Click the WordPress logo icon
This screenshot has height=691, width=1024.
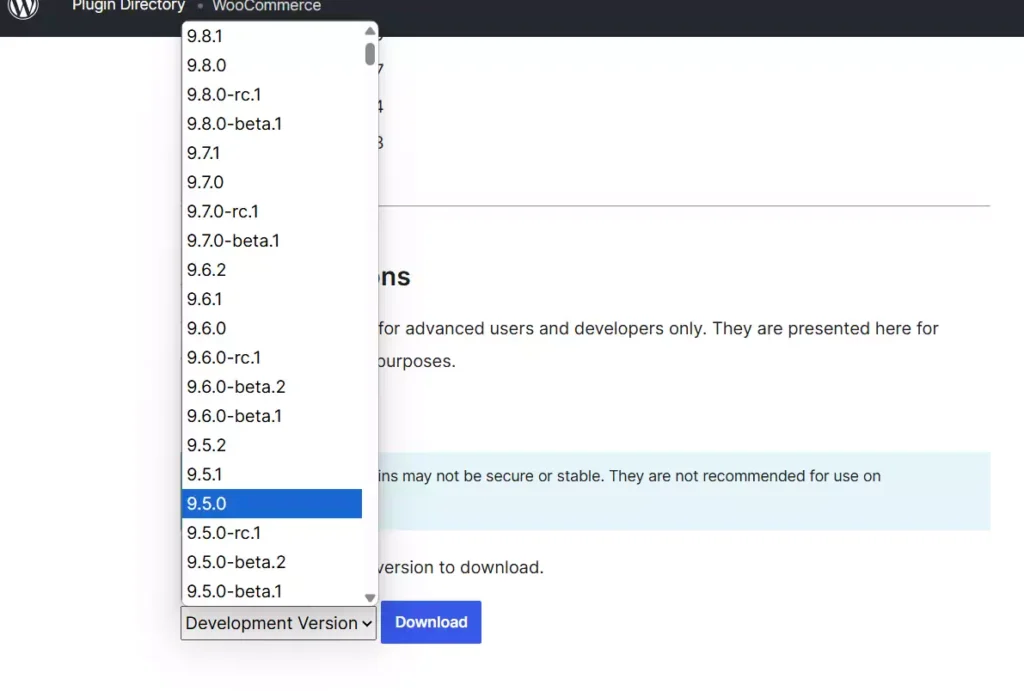pyautogui.click(x=23, y=7)
